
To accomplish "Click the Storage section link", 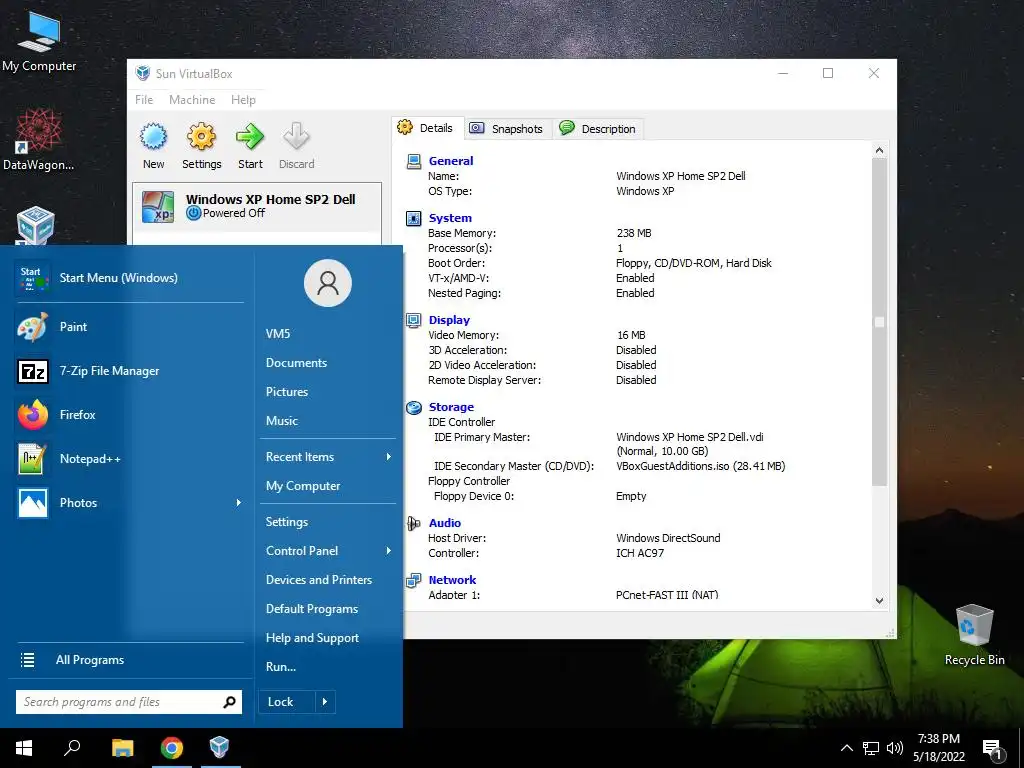I will (x=451, y=408).
